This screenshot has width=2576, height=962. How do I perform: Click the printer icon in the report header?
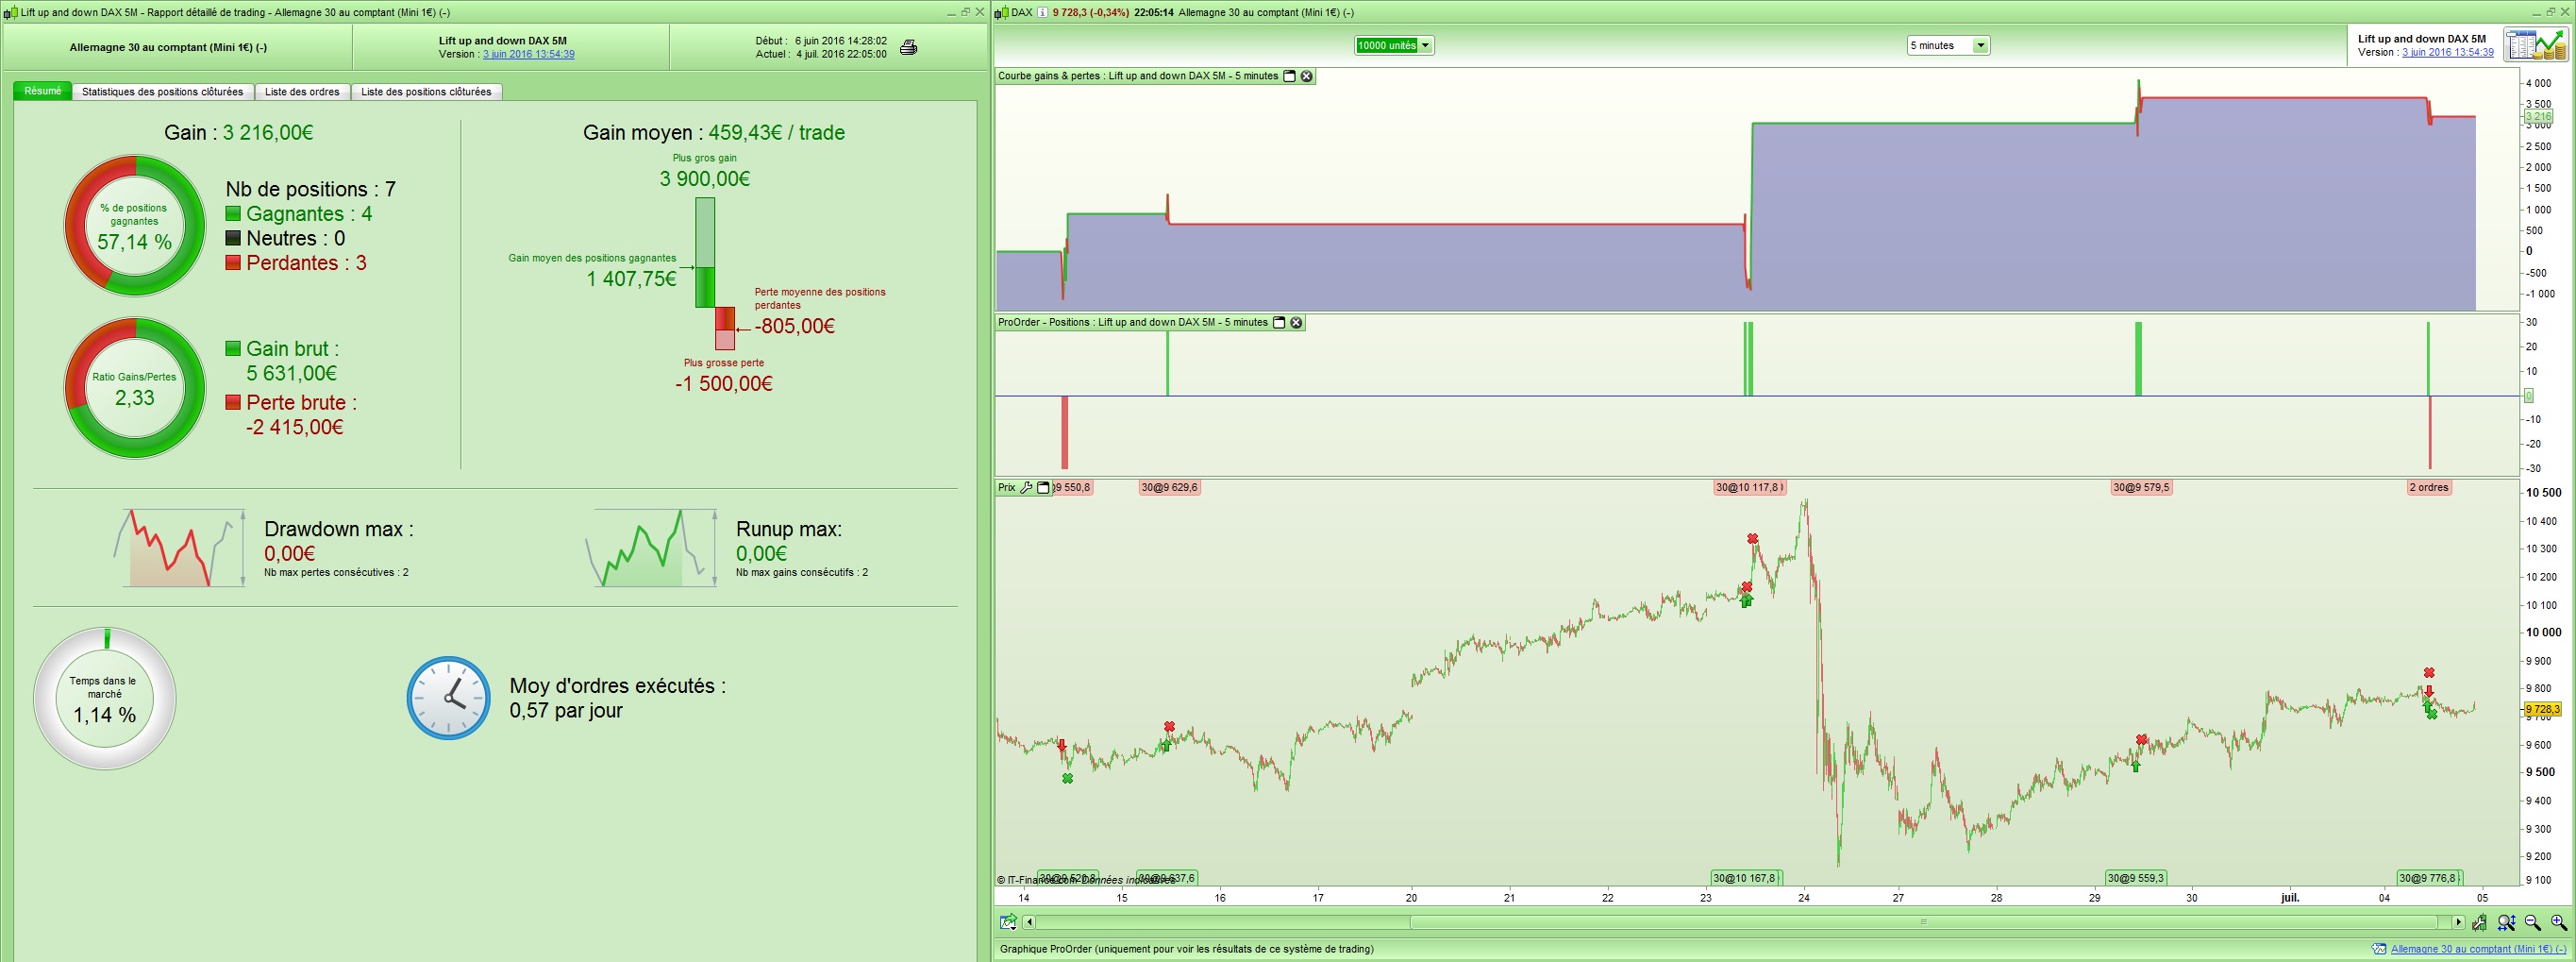pyautogui.click(x=908, y=47)
